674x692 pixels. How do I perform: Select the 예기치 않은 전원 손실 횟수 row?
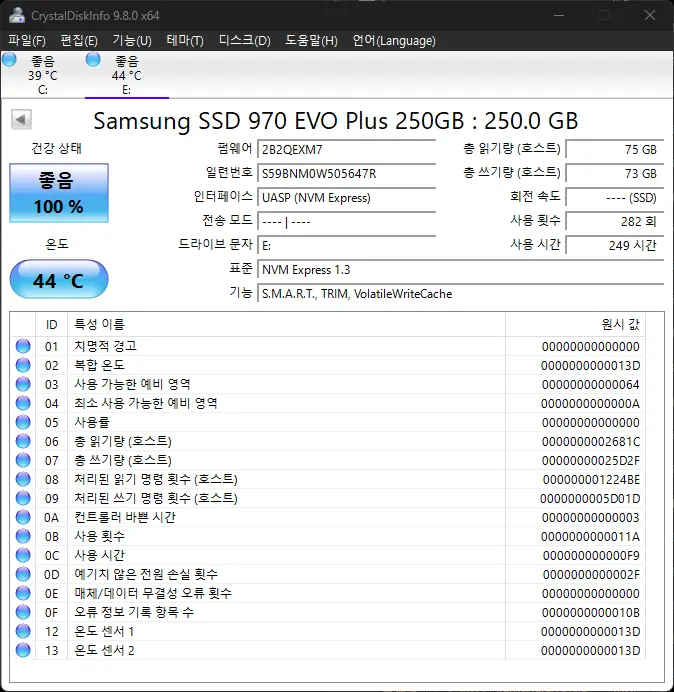tap(328, 574)
